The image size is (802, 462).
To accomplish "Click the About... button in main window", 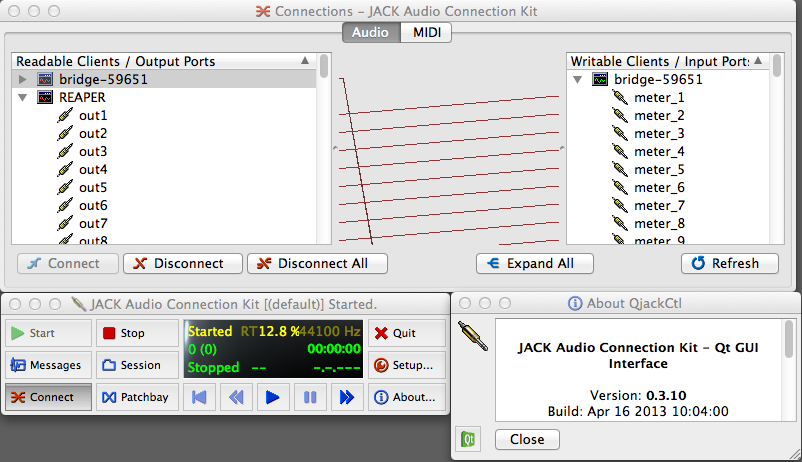I will (x=407, y=397).
